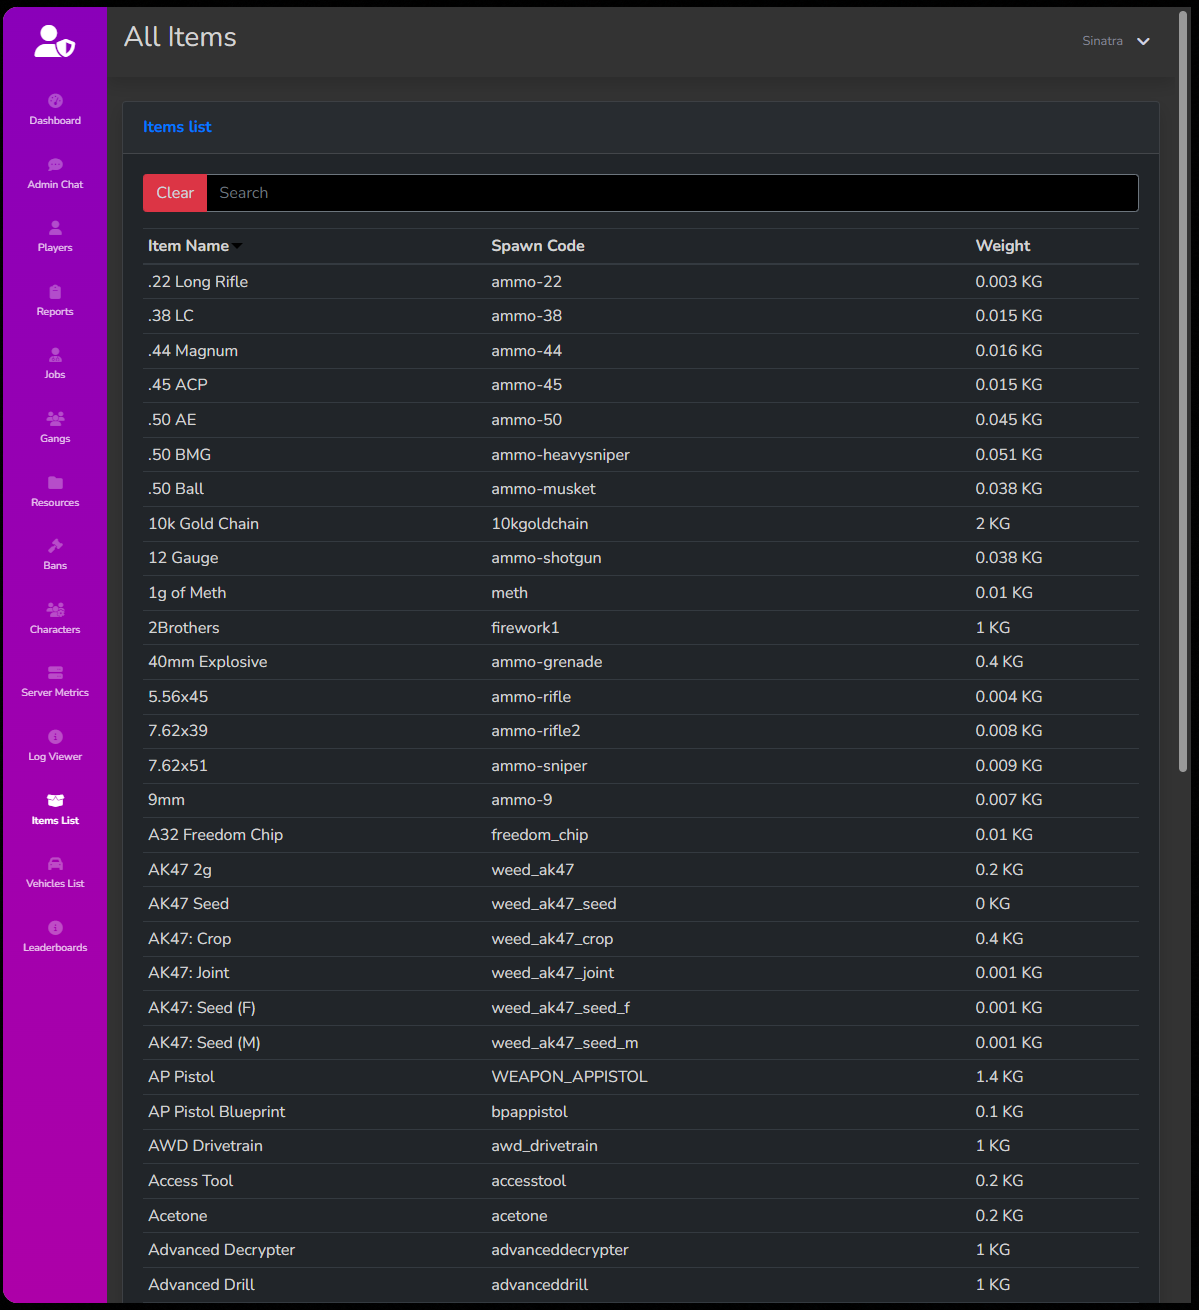Click the Clear search button
This screenshot has width=1199, height=1310.
pos(175,193)
